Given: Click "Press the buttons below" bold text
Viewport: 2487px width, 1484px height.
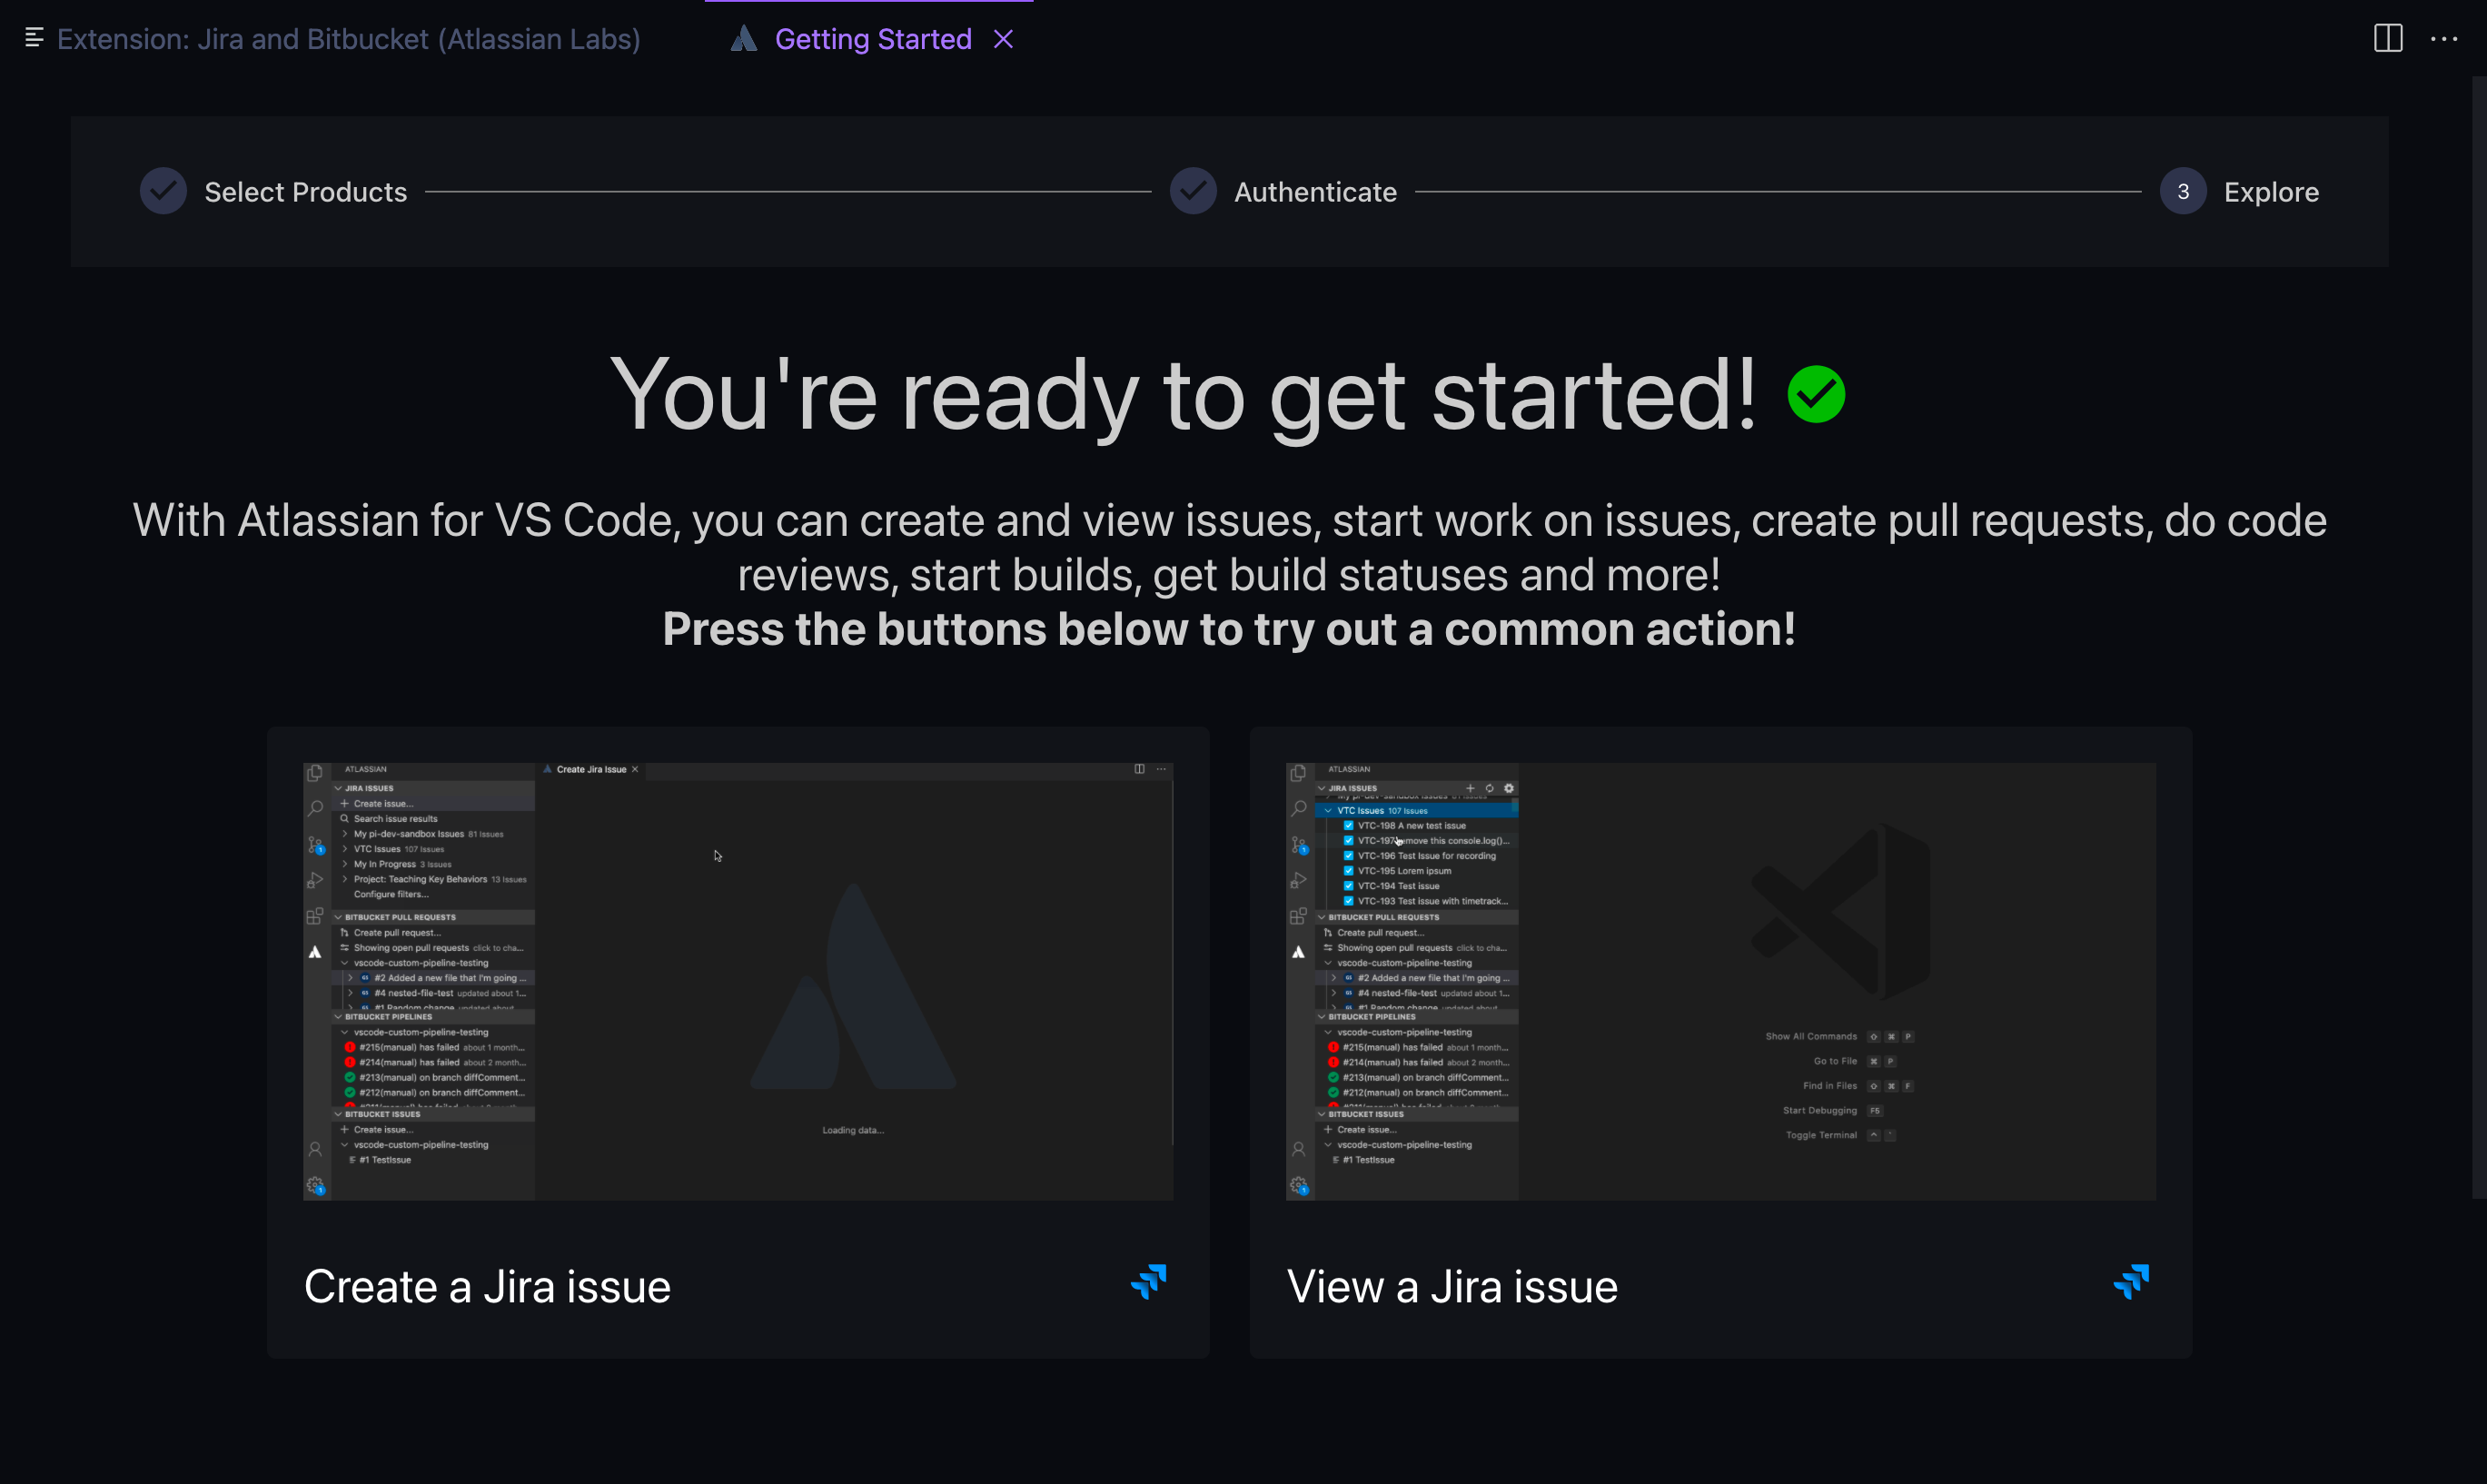Looking at the screenshot, I should pos(1229,629).
